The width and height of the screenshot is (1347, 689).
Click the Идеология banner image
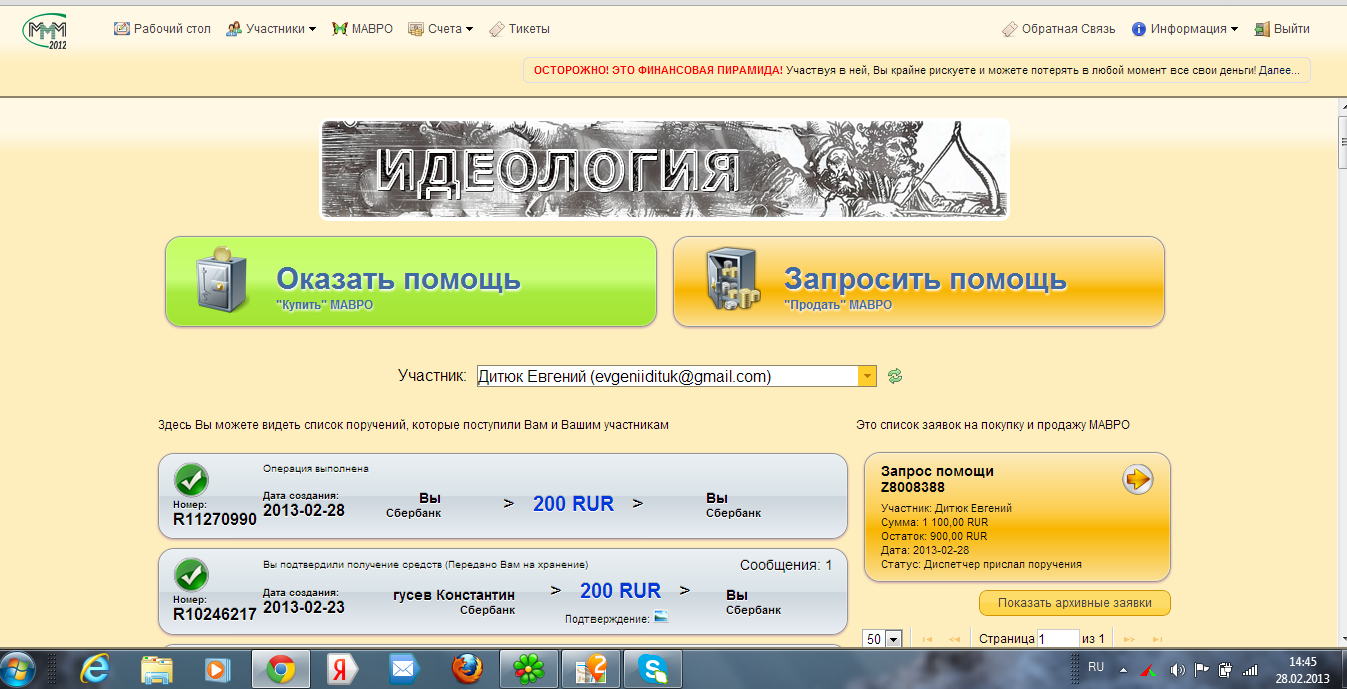pyautogui.click(x=664, y=169)
